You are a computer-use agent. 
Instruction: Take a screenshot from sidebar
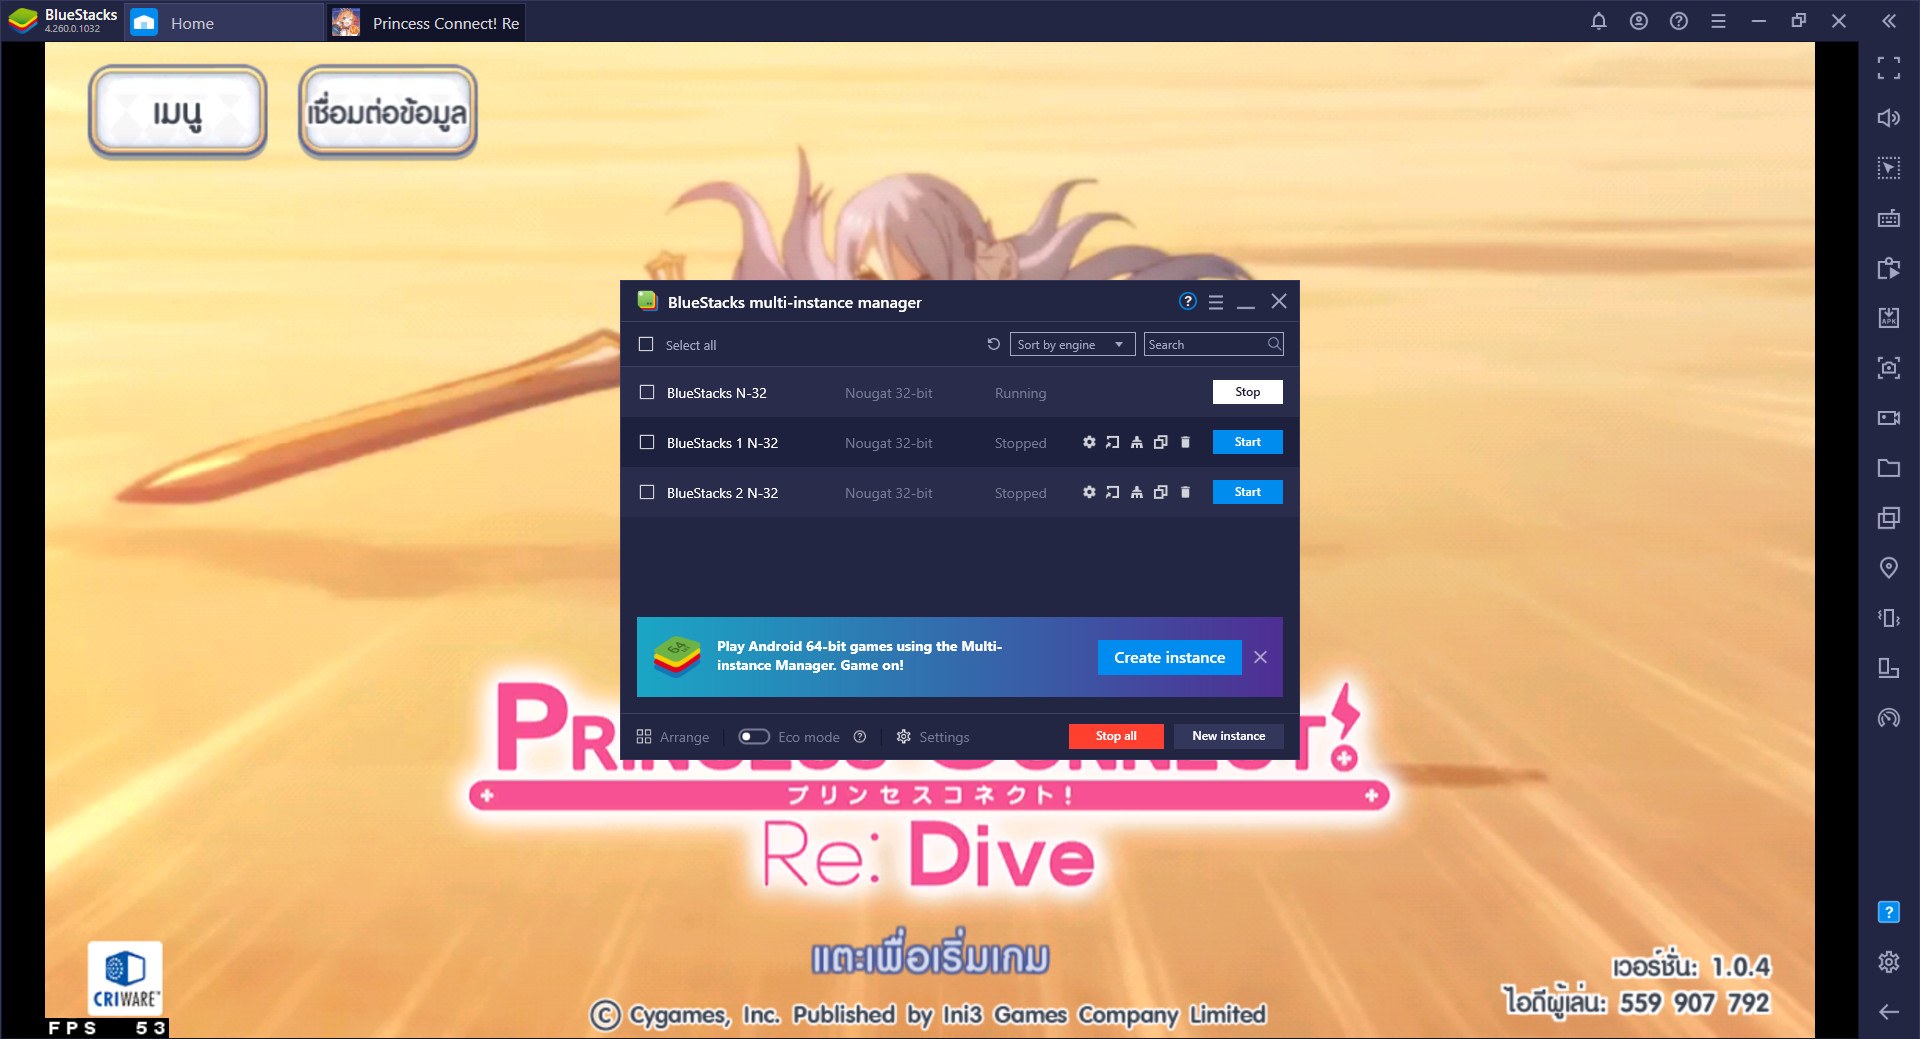tap(1889, 368)
